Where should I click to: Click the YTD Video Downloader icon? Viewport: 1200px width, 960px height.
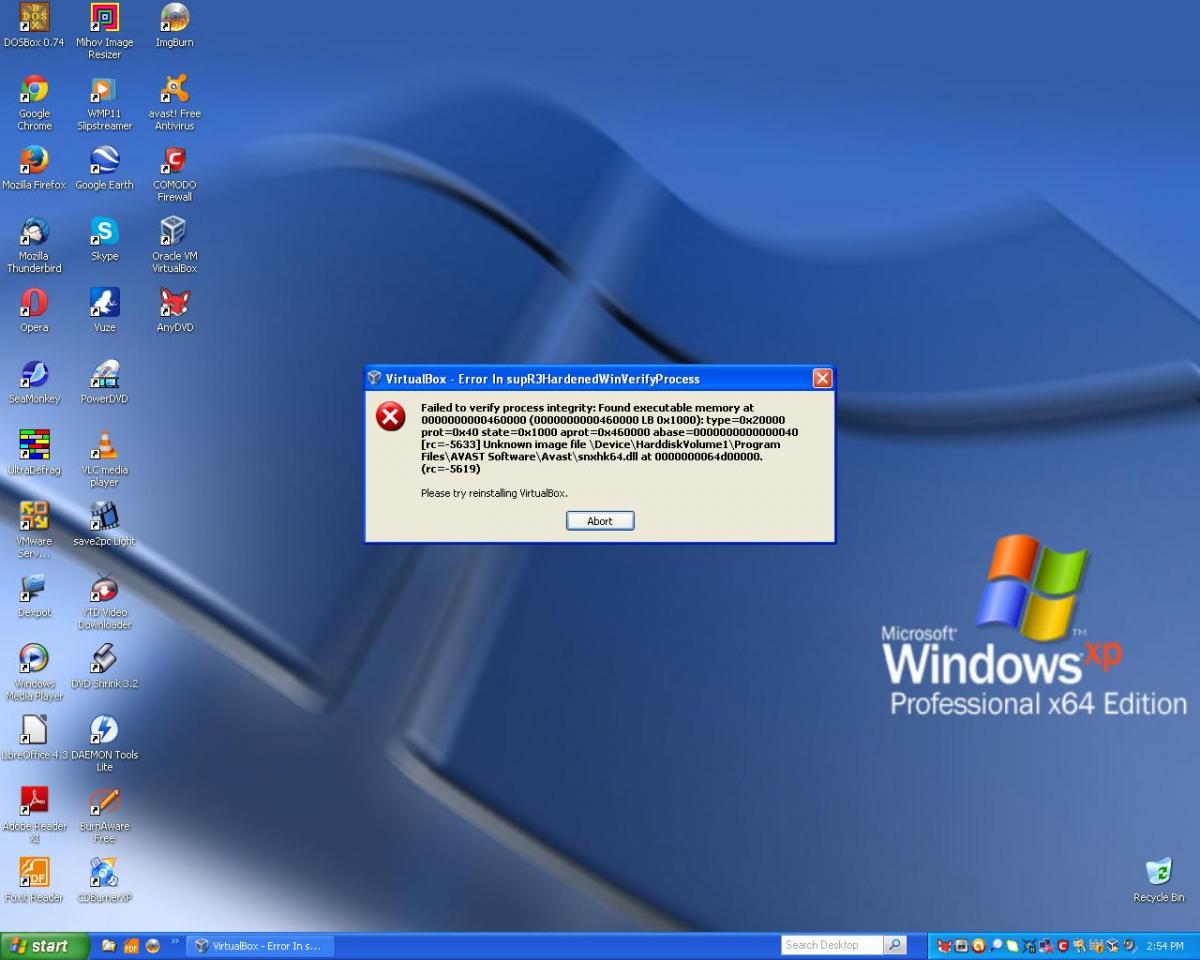[104, 601]
